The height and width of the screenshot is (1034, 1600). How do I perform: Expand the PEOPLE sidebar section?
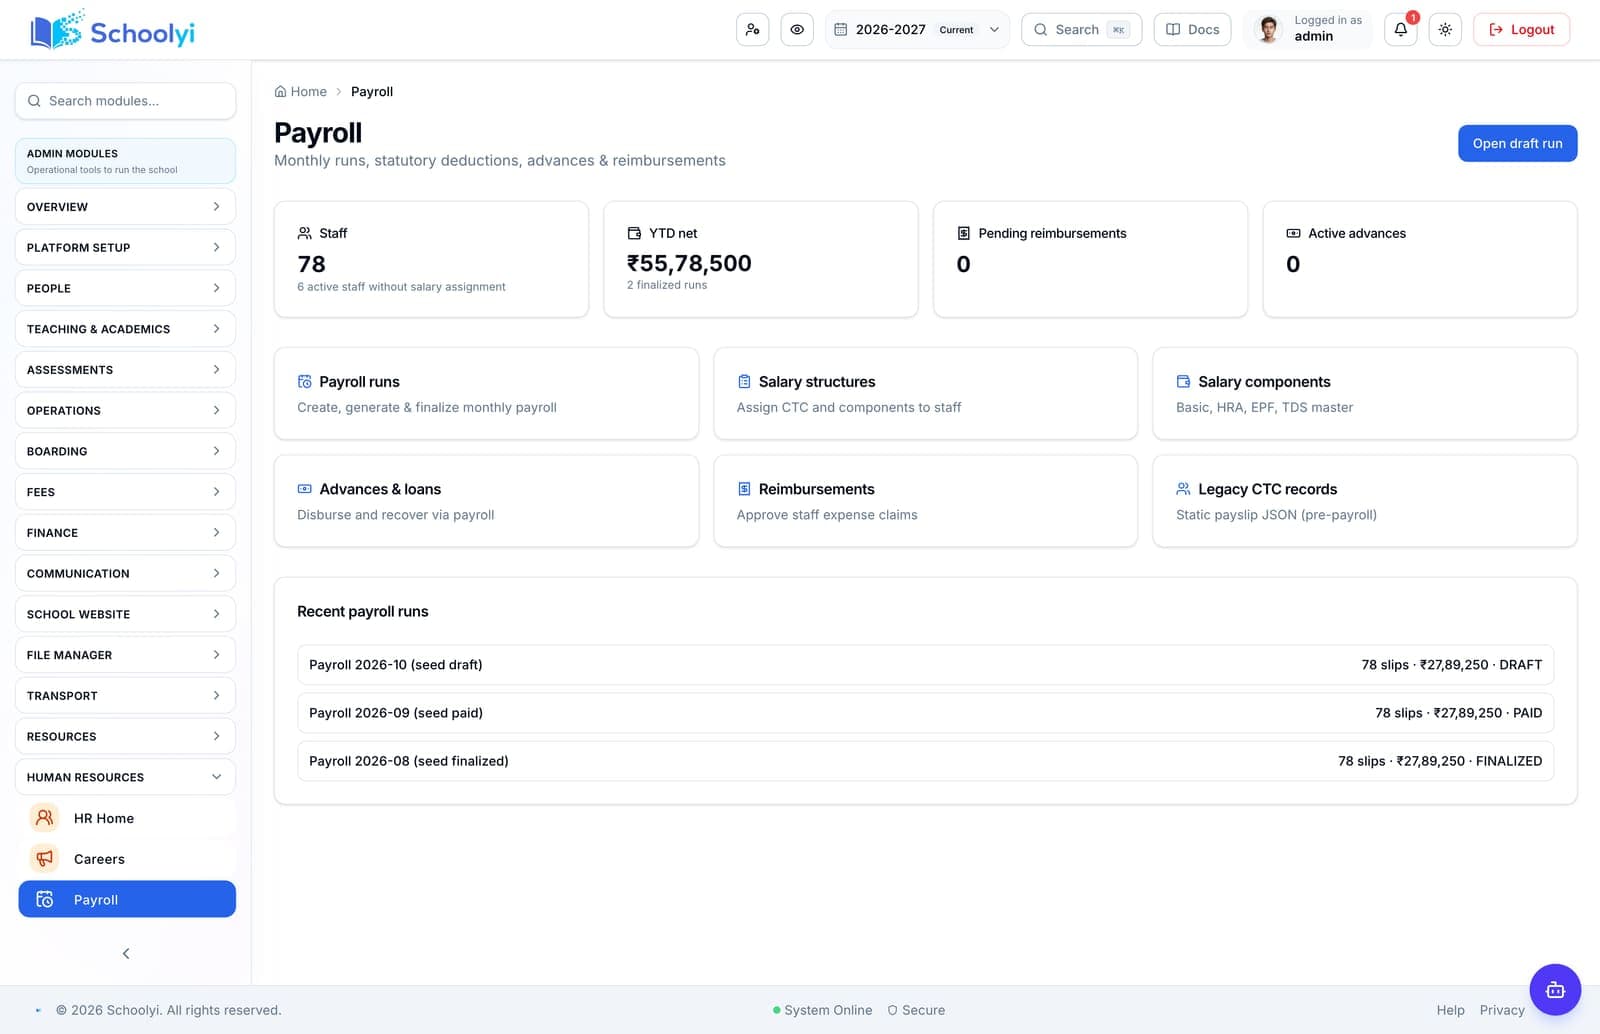(125, 288)
